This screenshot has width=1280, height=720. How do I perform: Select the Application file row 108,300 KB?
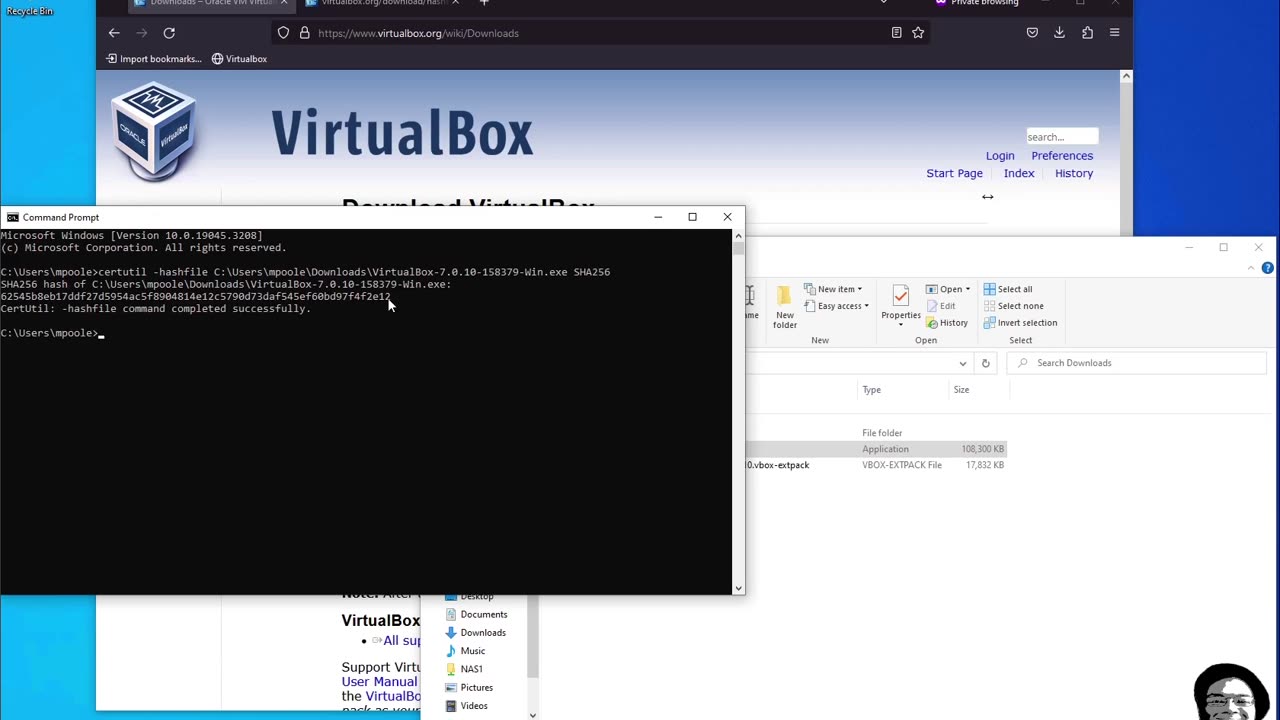[x=875, y=449]
